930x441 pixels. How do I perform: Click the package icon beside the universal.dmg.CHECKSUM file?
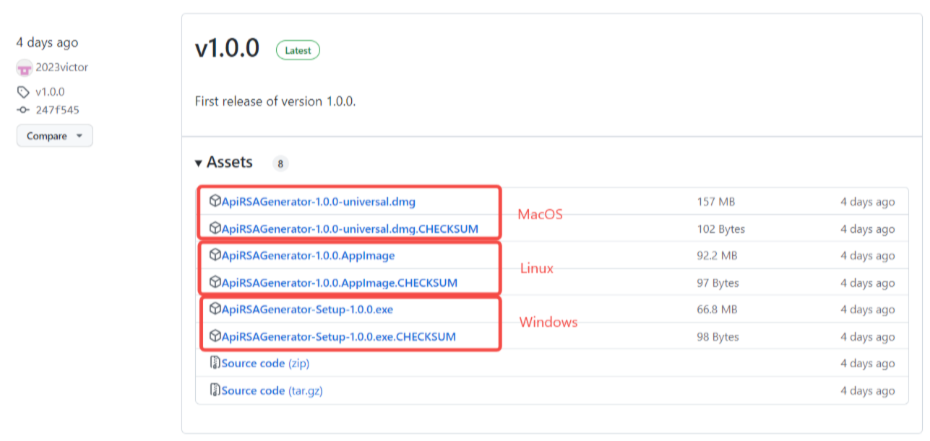coord(215,229)
